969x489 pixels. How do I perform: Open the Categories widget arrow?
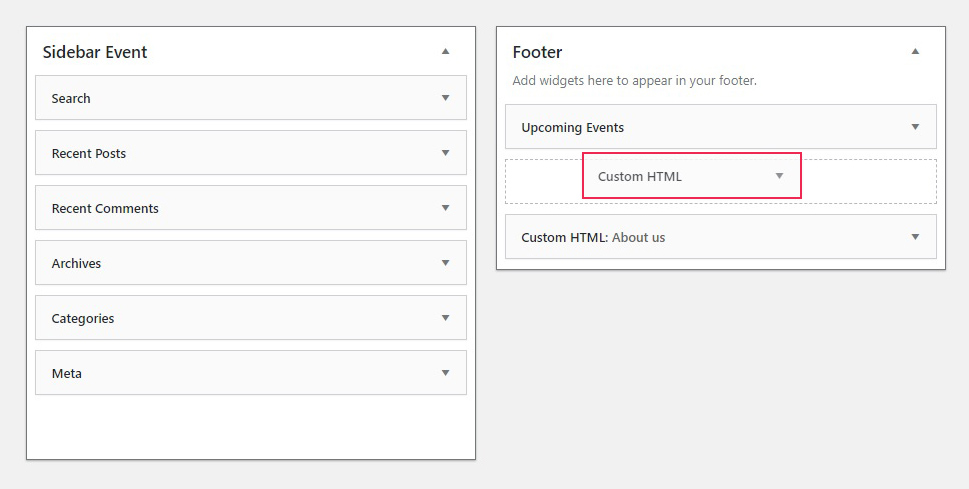coord(446,318)
